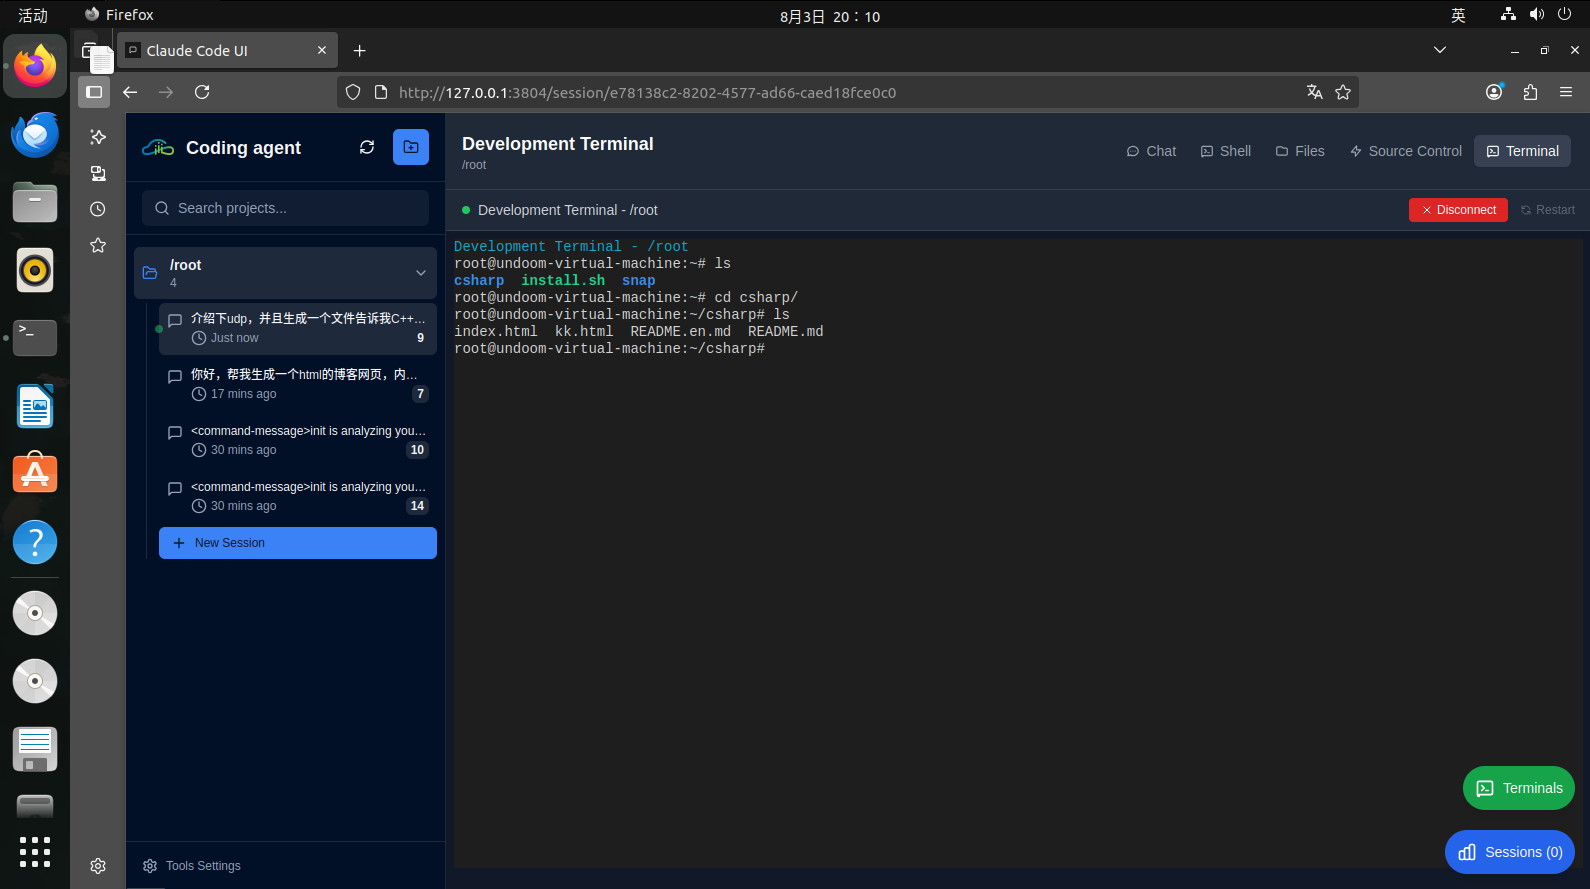Click the Firefox sidebar toggle icon
The image size is (1590, 889).
(94, 92)
